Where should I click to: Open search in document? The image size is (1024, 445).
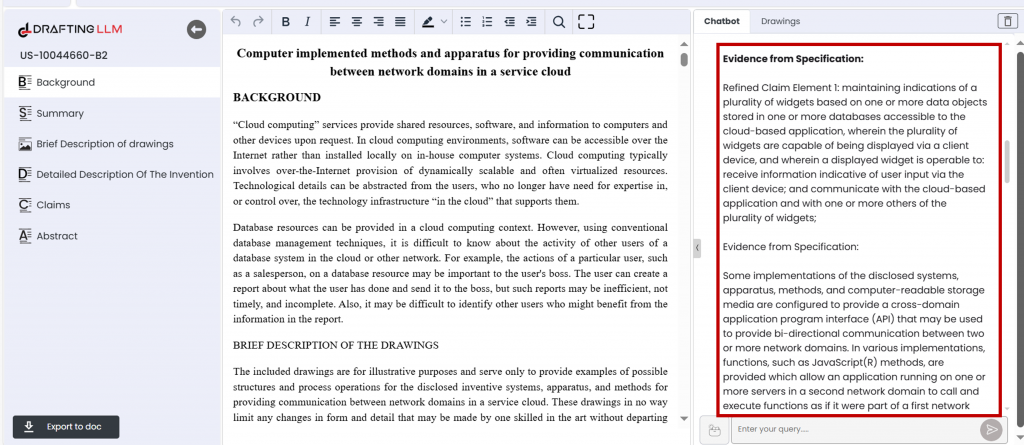pos(558,22)
